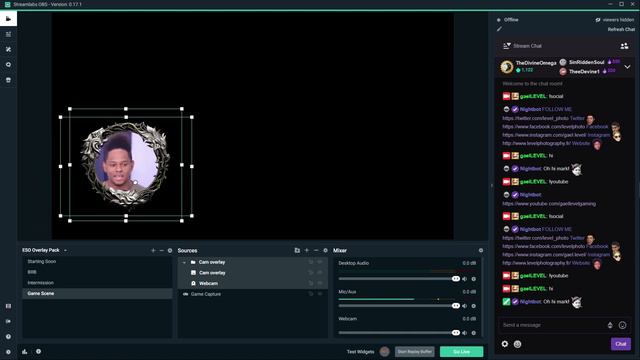640x360 pixels.
Task: Toggle lock on Game Capture source
Action: [311, 294]
